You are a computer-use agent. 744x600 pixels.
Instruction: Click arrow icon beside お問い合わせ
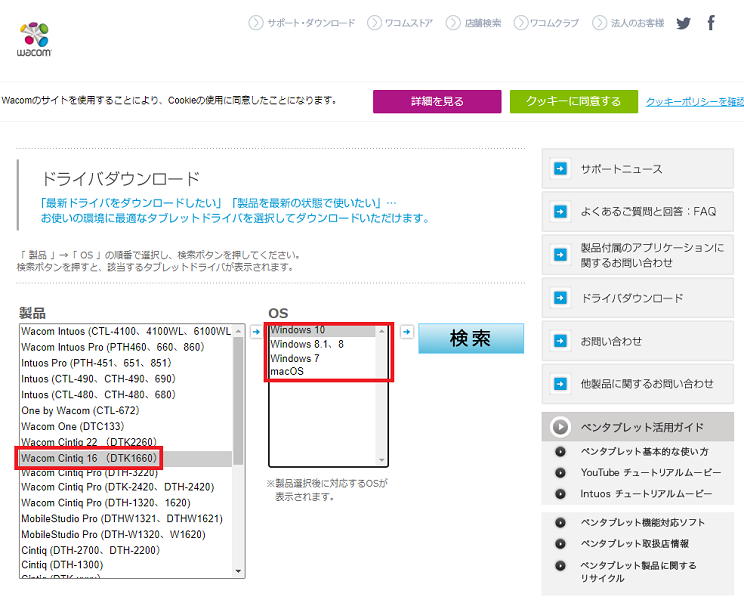[x=560, y=341]
